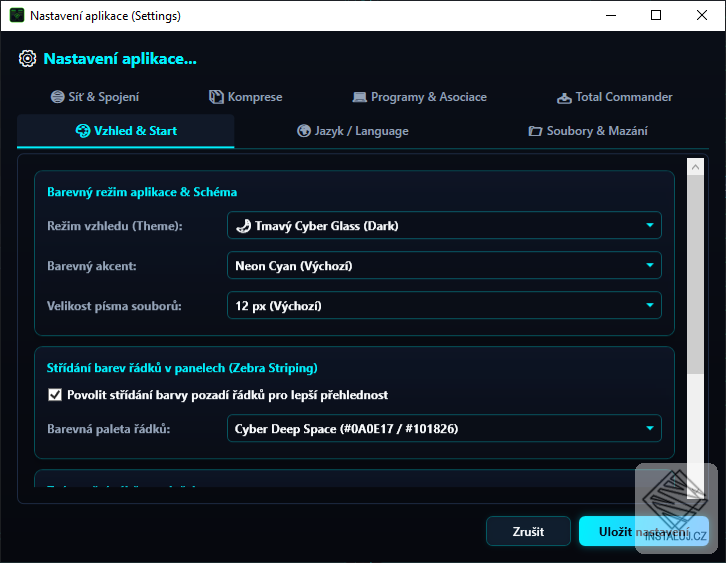Click the globe icon beside Síť & Spojení
The image size is (726, 563).
coord(57,97)
